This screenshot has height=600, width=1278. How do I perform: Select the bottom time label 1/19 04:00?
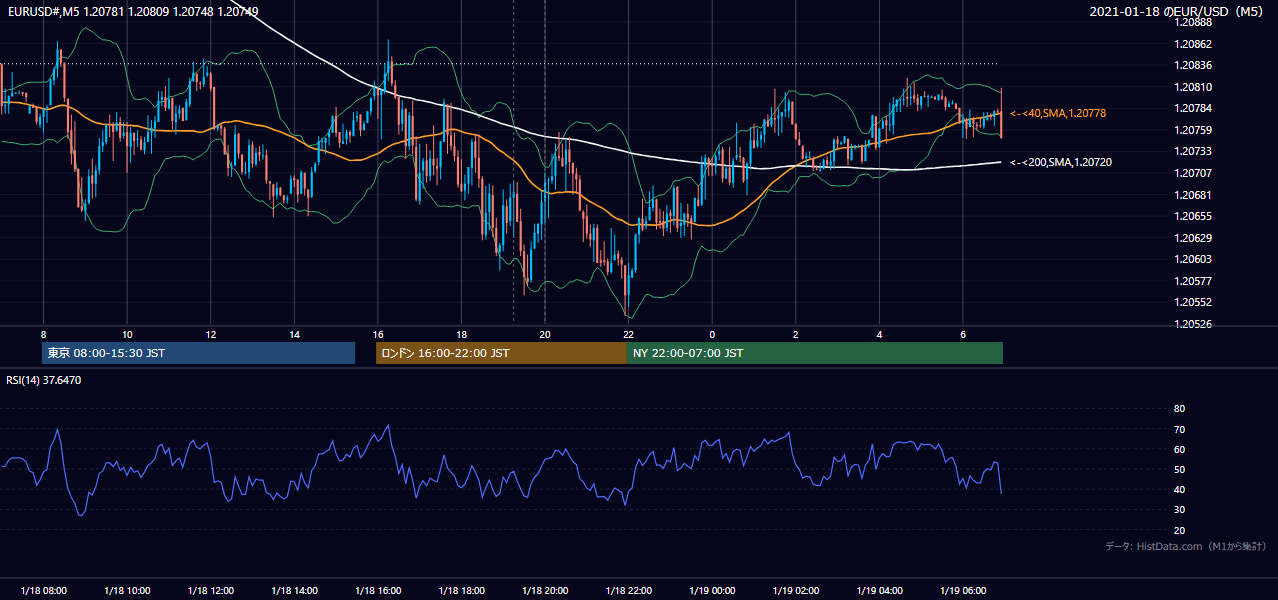tap(880, 591)
